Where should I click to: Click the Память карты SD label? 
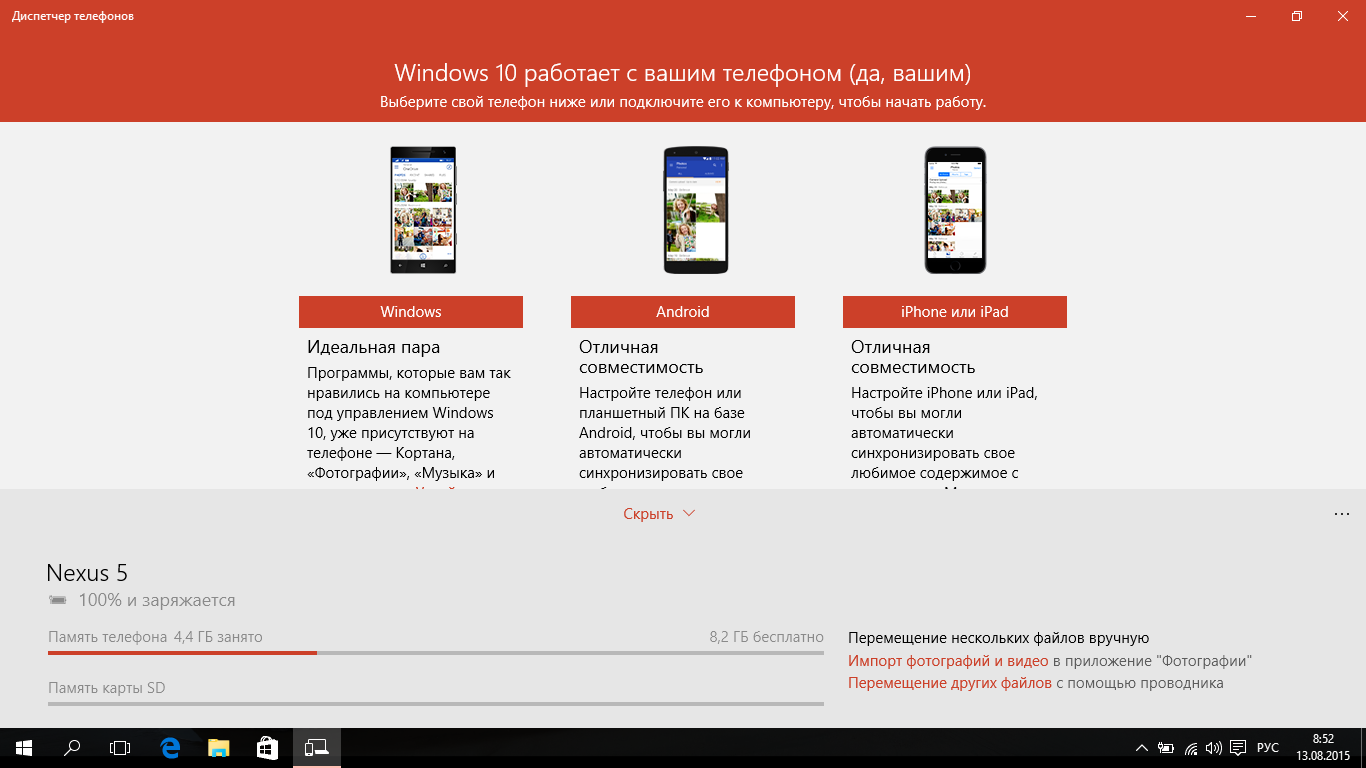pos(107,688)
